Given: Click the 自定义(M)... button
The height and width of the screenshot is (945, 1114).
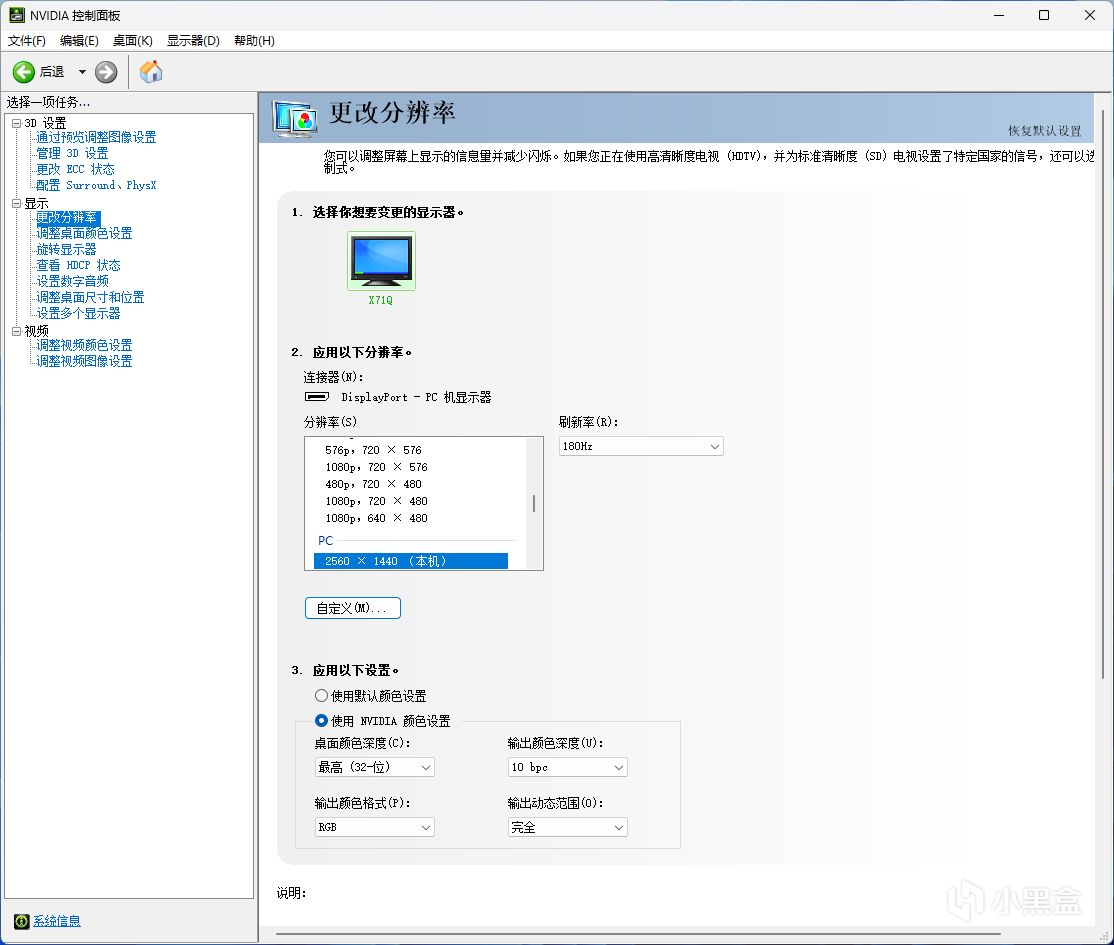Looking at the screenshot, I should tap(352, 608).
